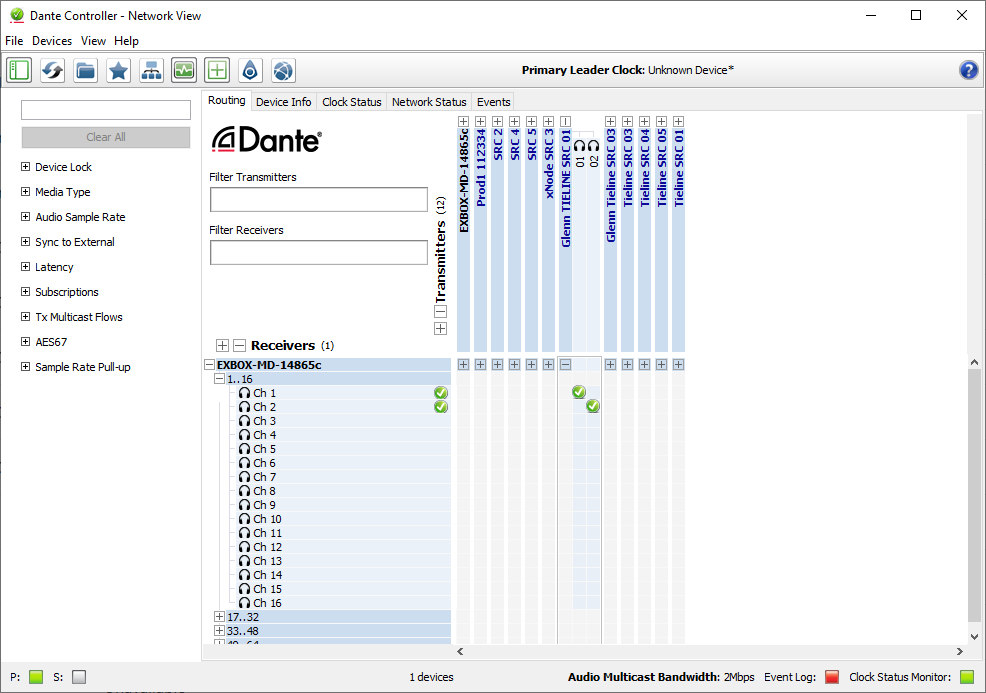Open help via the question mark icon
This screenshot has width=986, height=693.
968,70
